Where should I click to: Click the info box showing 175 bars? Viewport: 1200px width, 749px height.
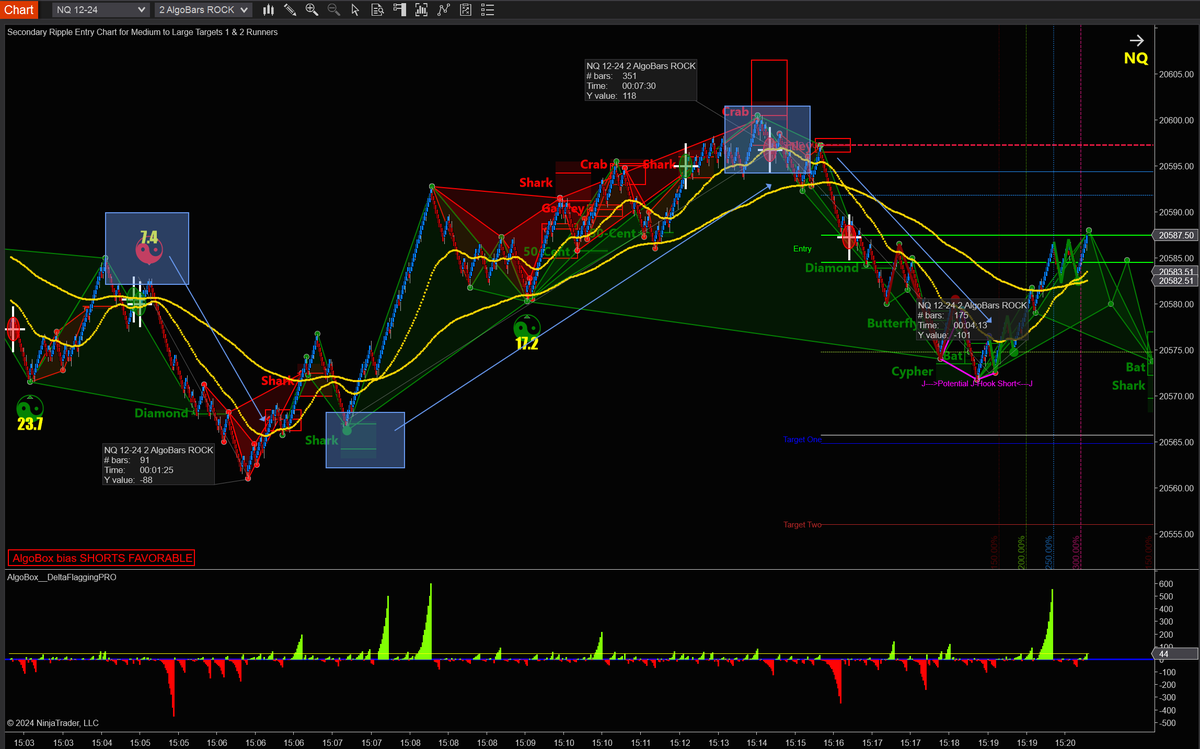tap(972, 320)
